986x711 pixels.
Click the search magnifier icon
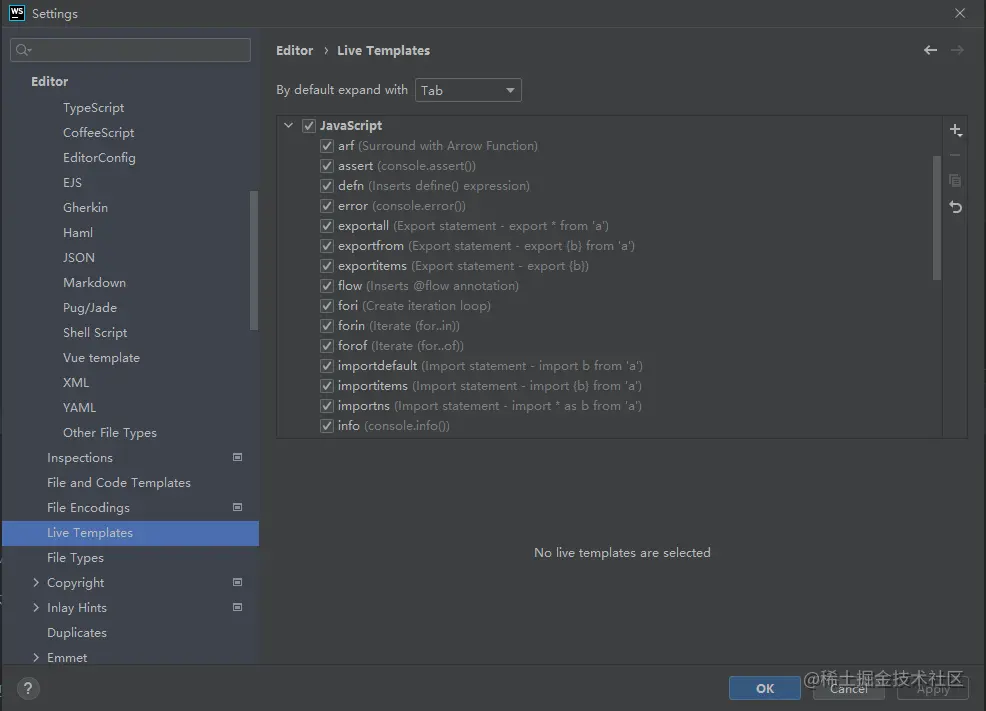pyautogui.click(x=23, y=50)
